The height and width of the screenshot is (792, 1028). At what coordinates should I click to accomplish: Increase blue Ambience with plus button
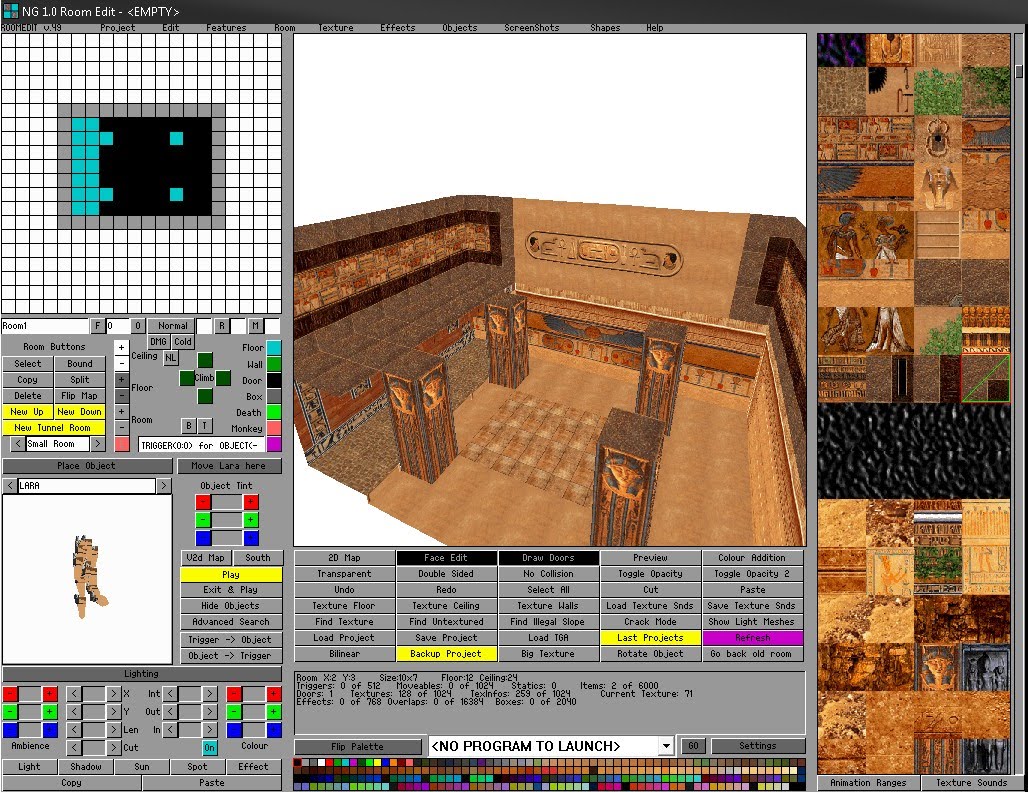(x=50, y=730)
